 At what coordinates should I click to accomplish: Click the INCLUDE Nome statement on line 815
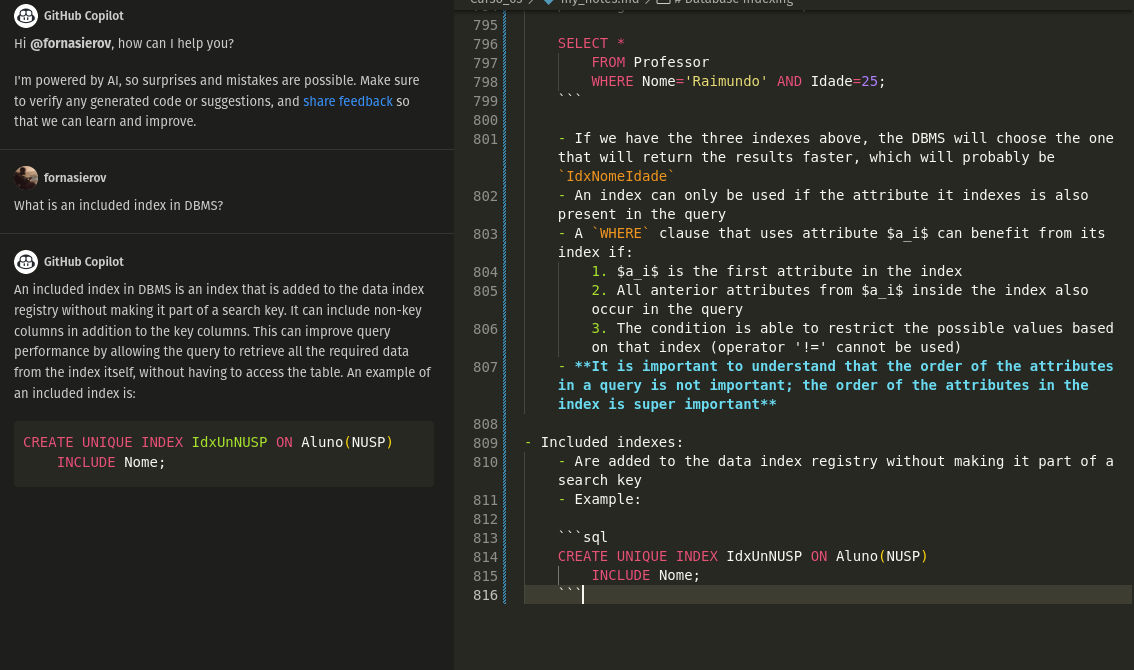point(648,575)
